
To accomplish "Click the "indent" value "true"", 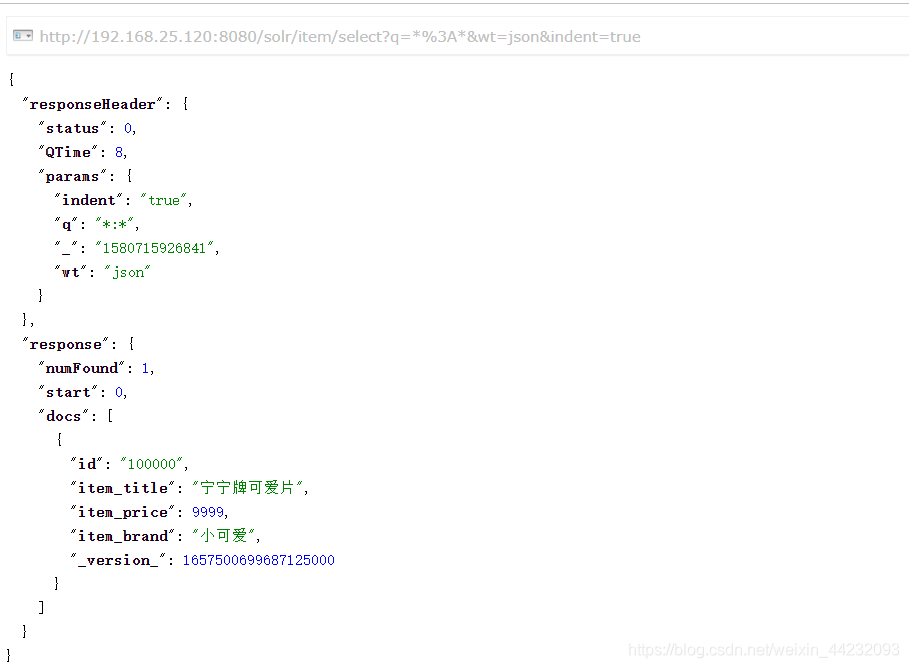I will coord(163,200).
